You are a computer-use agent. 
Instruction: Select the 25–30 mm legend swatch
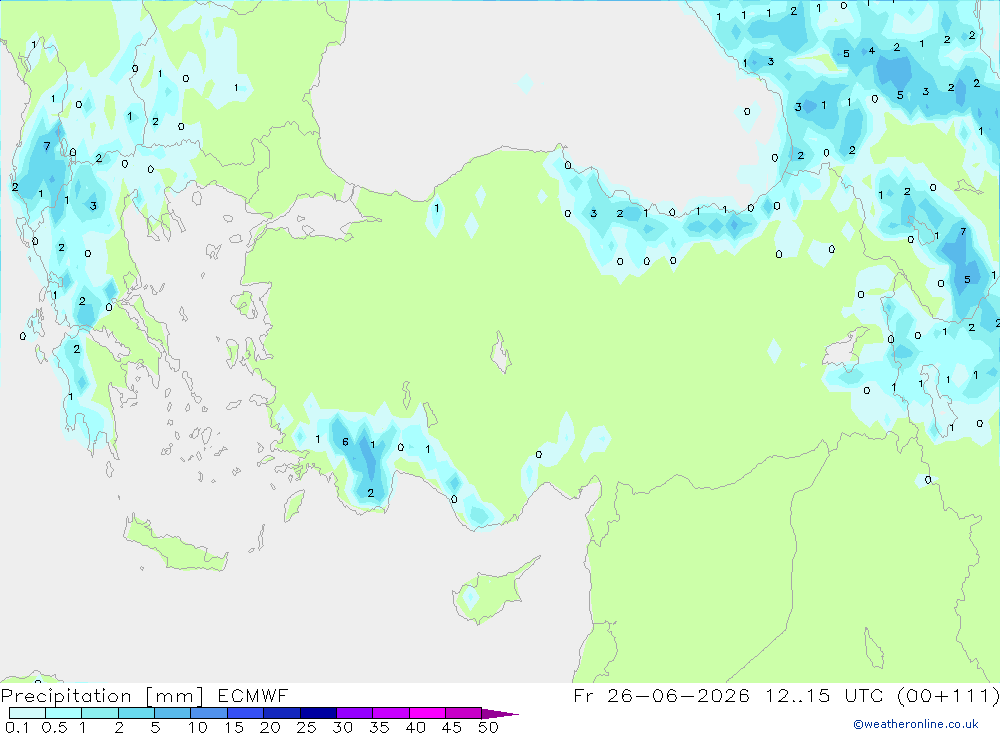pos(318,713)
